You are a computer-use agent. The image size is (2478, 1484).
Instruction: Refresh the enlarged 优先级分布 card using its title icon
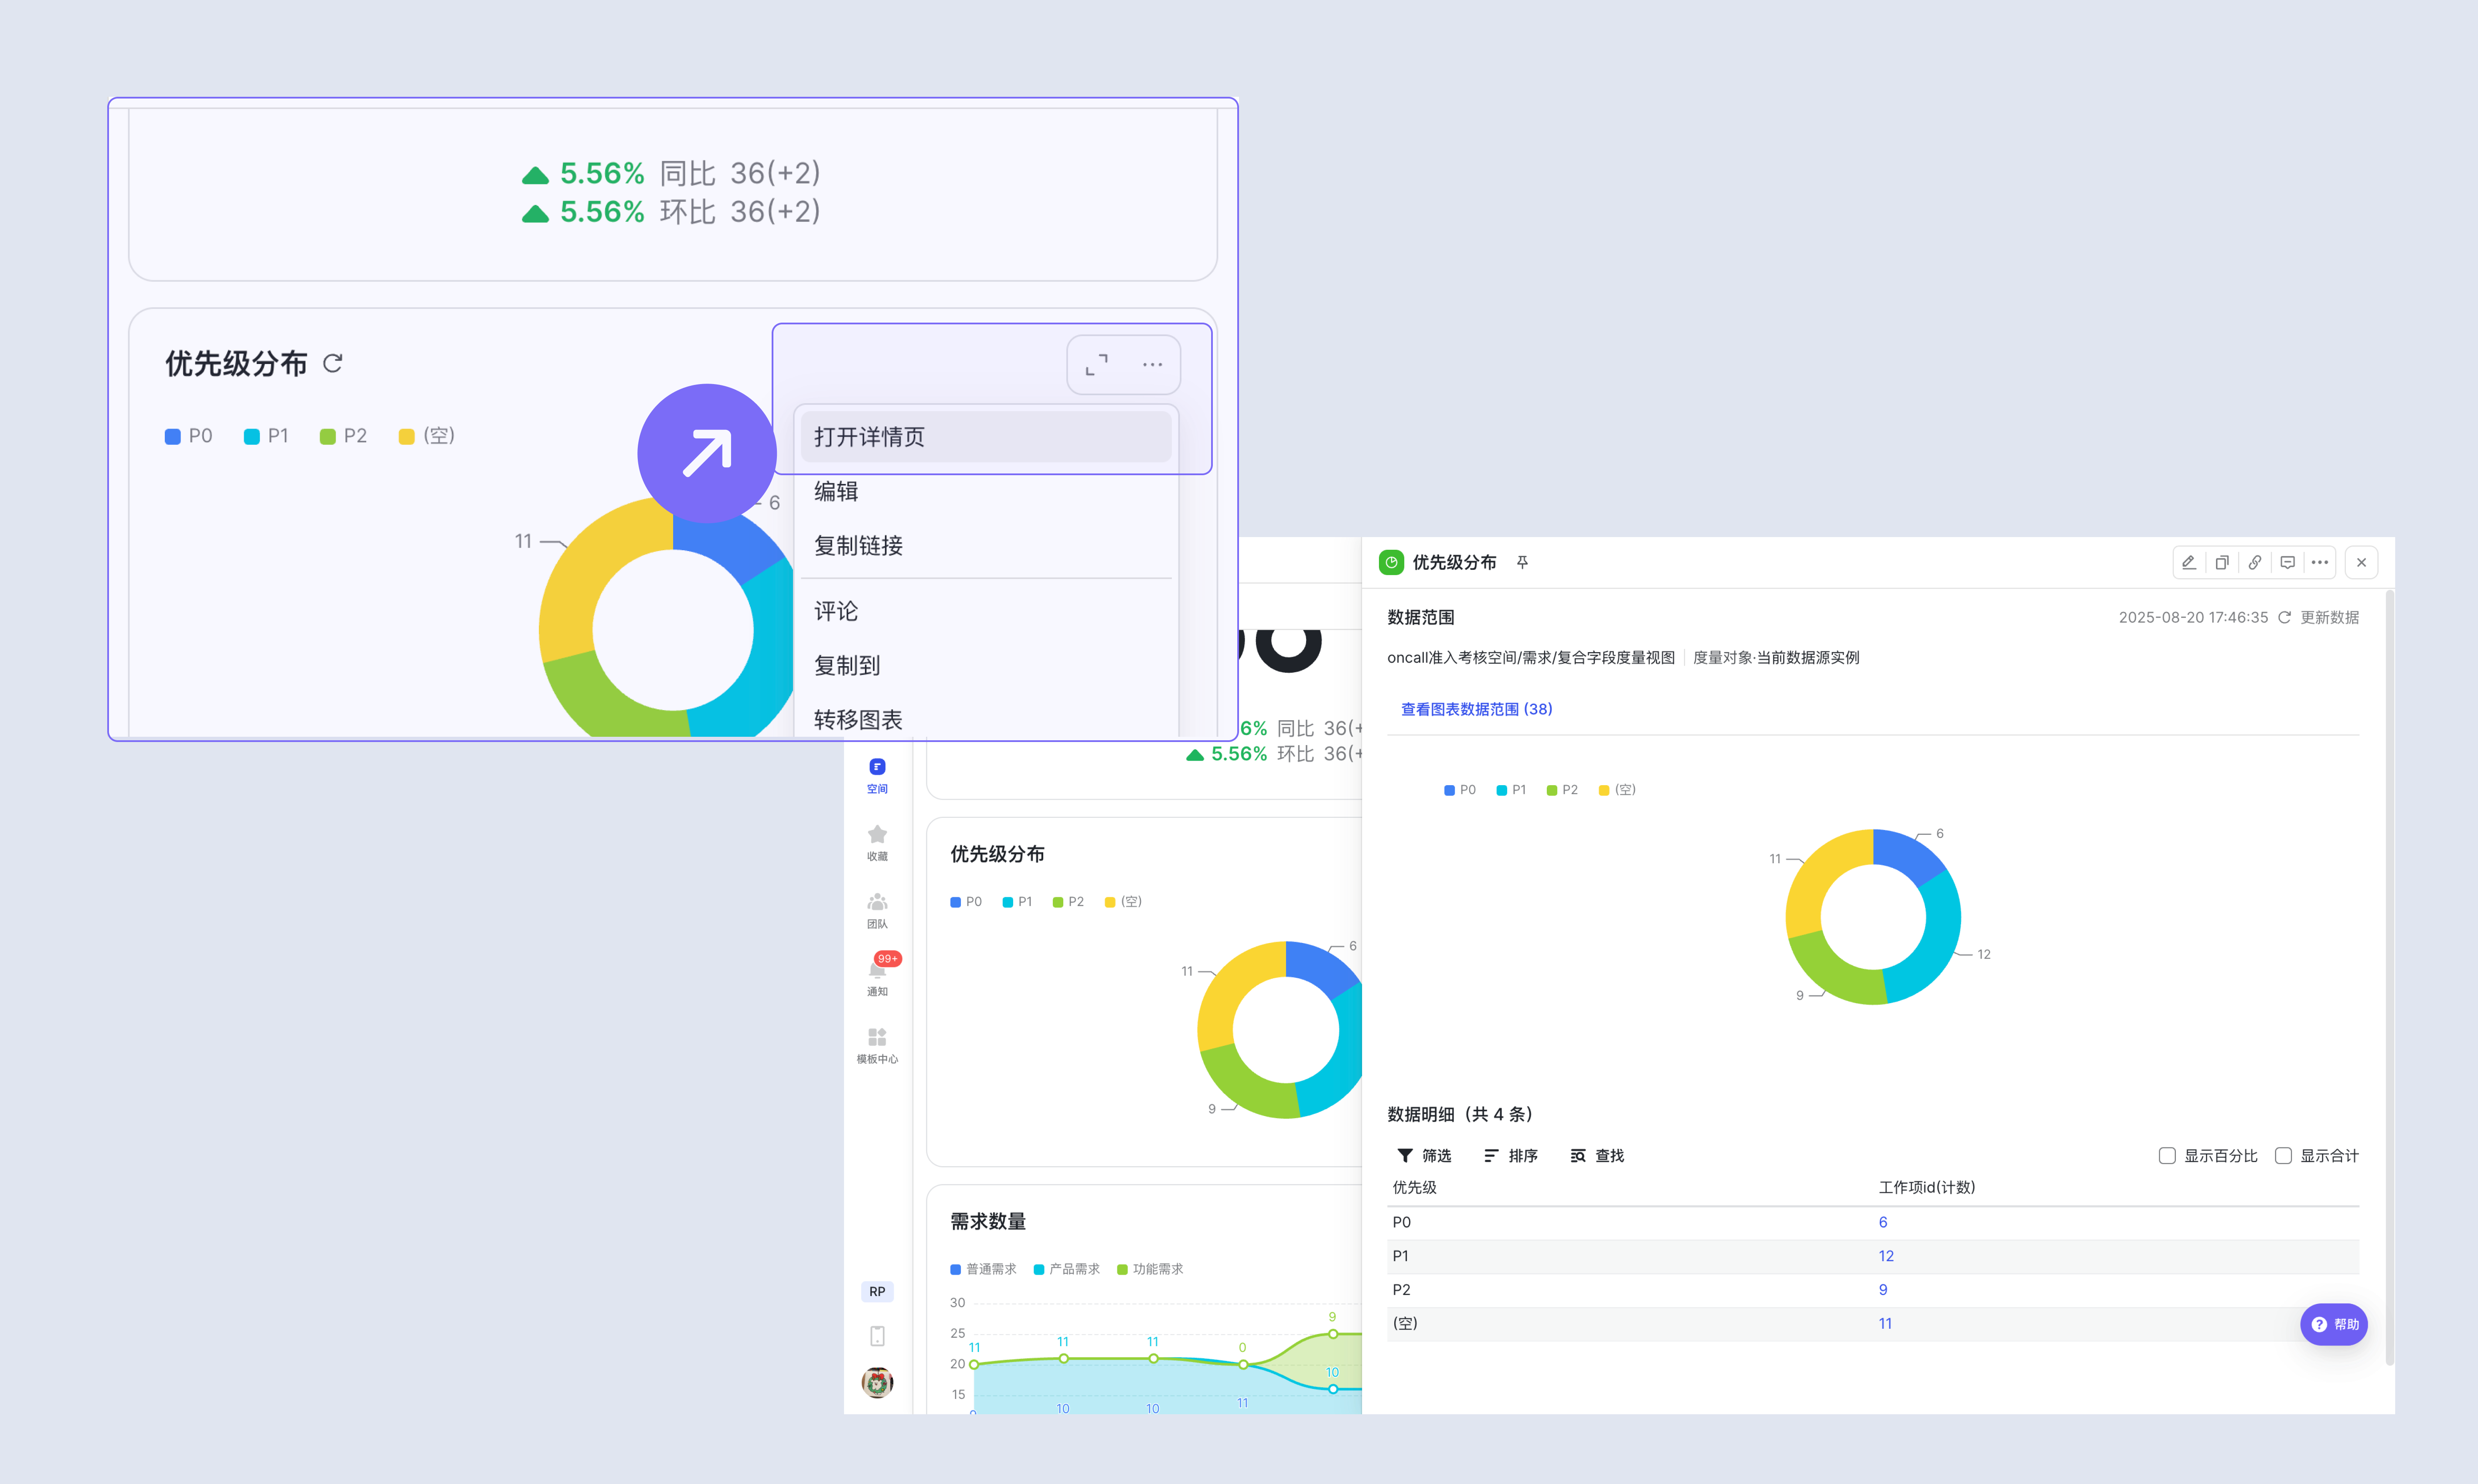click(333, 363)
